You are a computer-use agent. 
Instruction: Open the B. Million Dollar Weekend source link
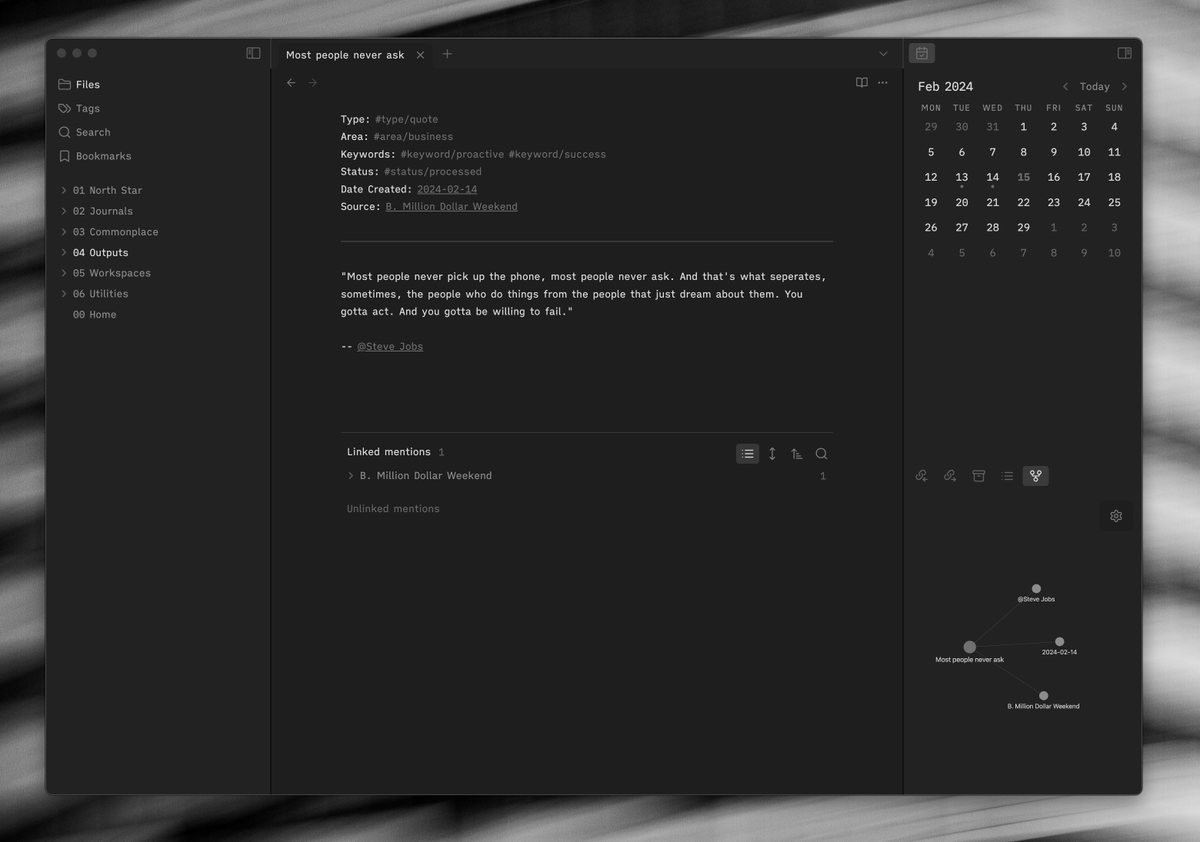tap(451, 207)
